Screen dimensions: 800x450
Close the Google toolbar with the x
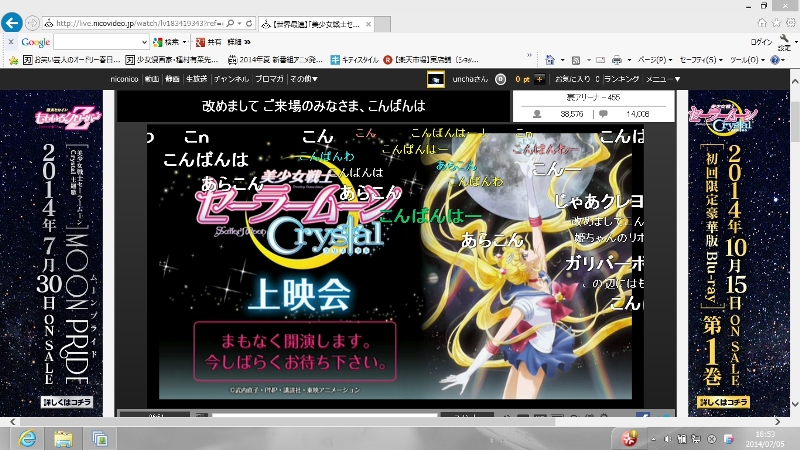[11, 42]
